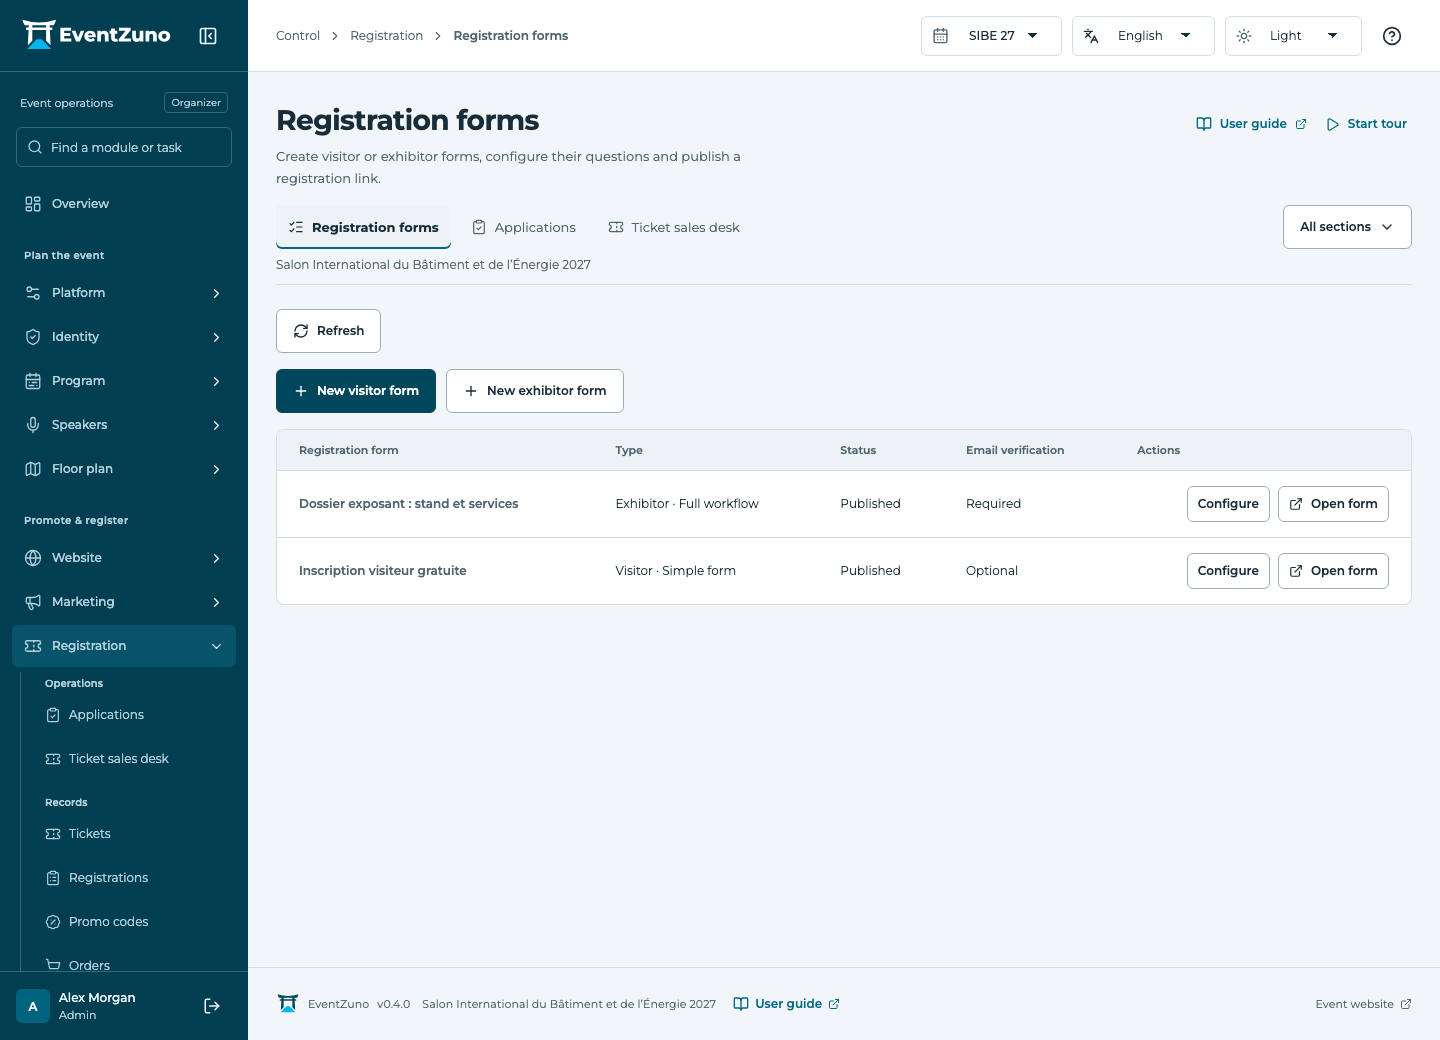Open Promo codes in sidebar
The height and width of the screenshot is (1040, 1440).
pos(132,922)
